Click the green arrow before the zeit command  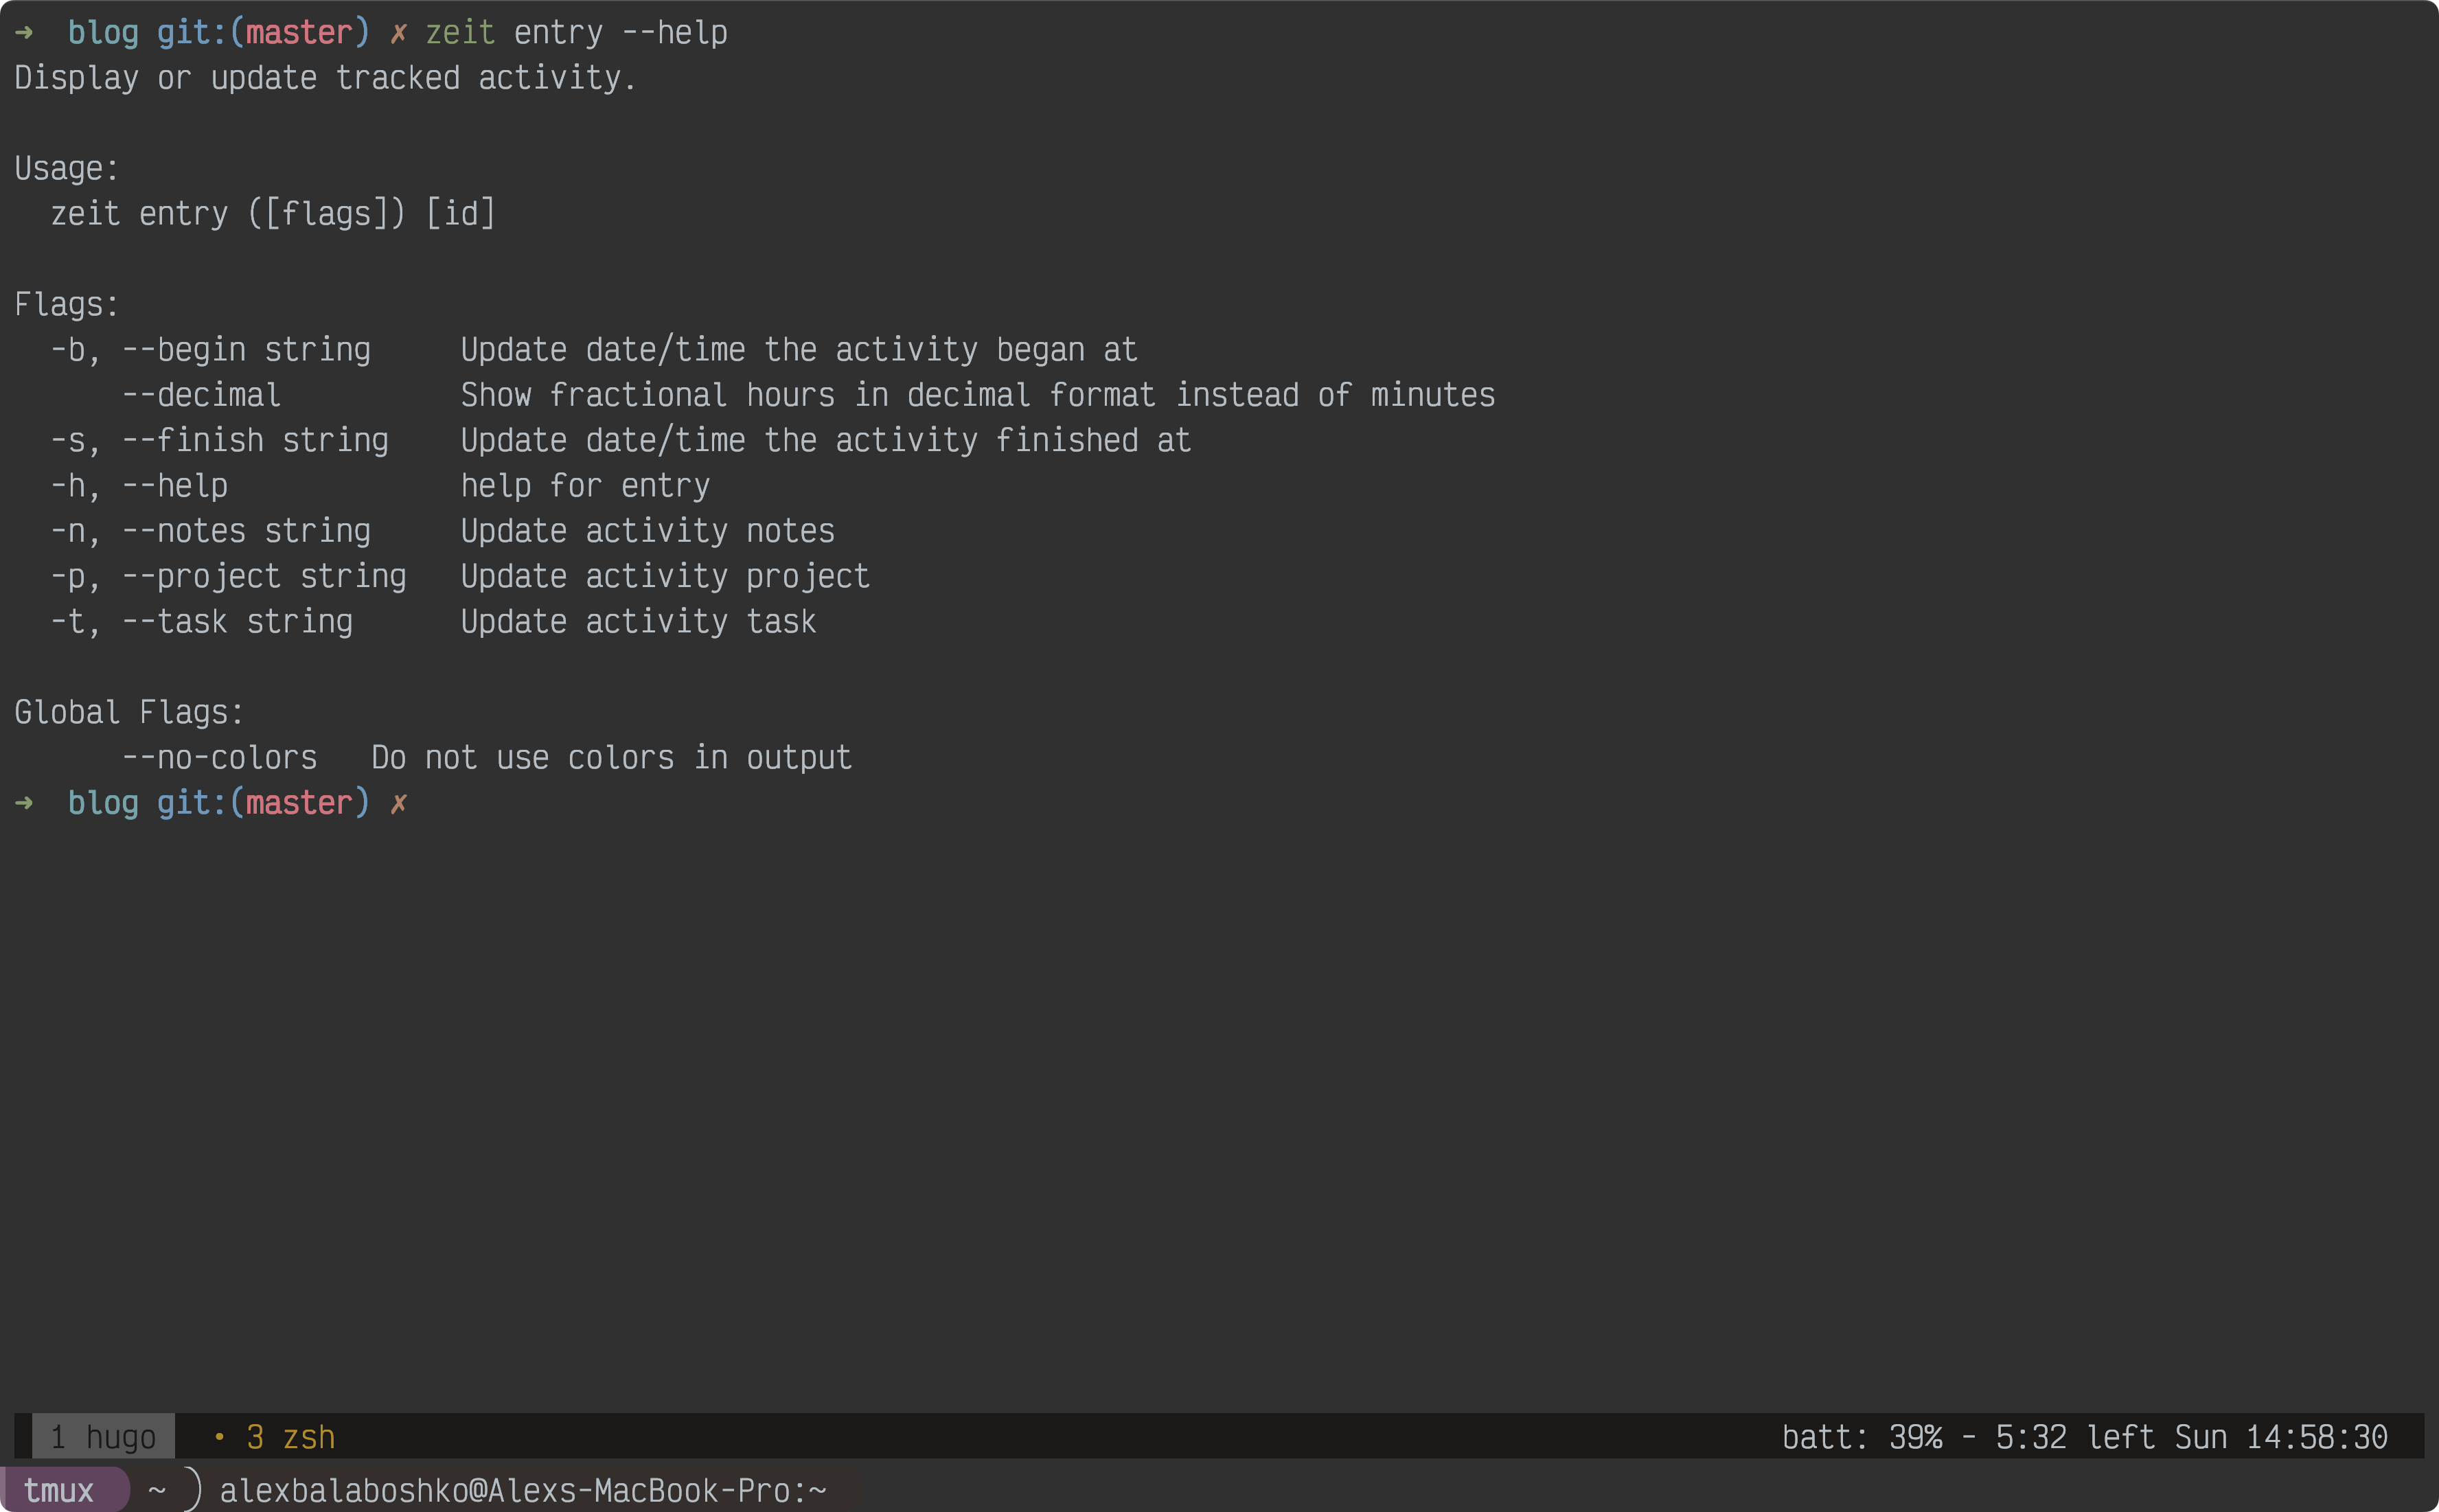coord(24,33)
